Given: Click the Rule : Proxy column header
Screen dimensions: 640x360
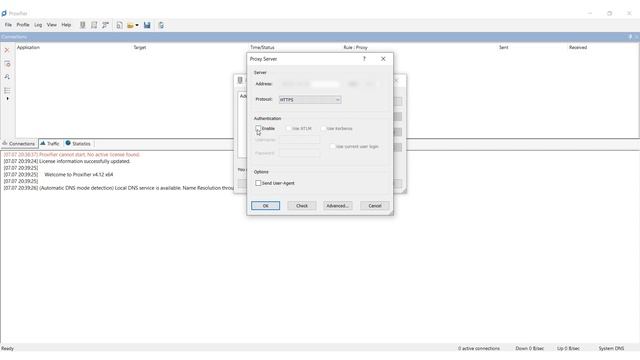Looking at the screenshot, I should pyautogui.click(x=355, y=47).
